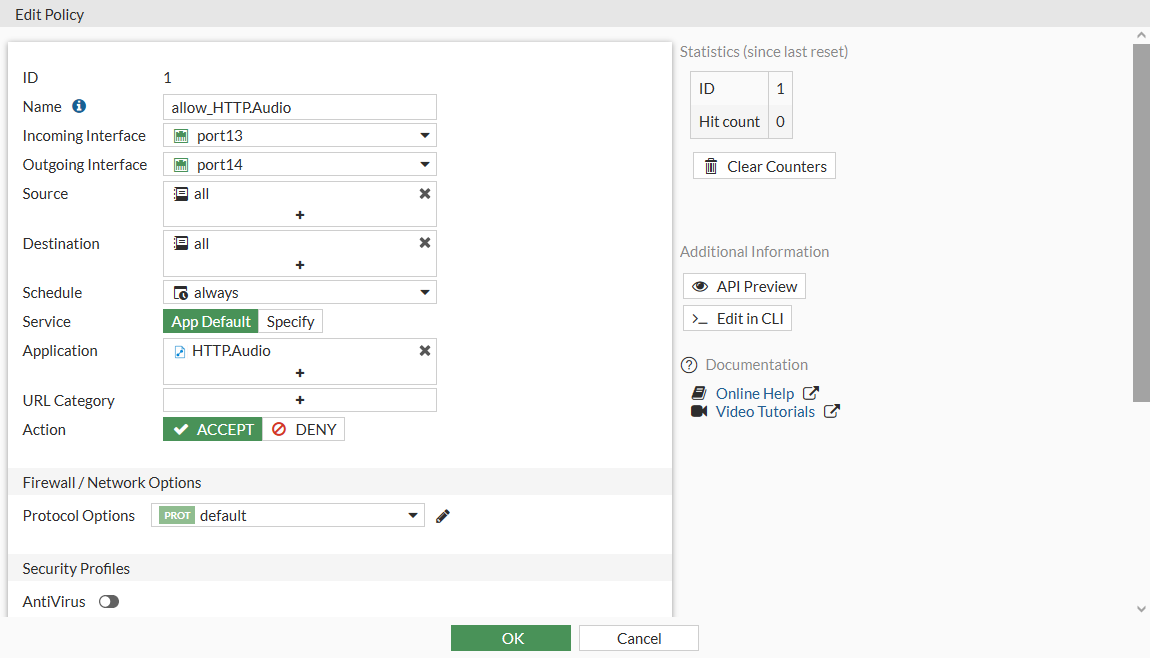Remove the 'all' entry from Source
Screen dimensions: 1150x658
click(x=425, y=194)
